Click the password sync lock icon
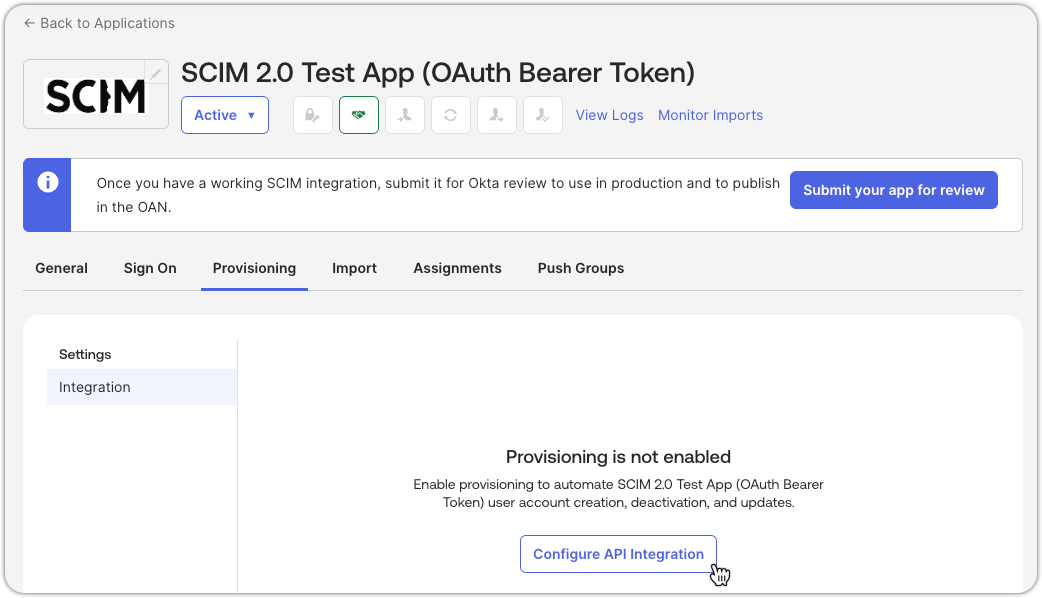 coord(313,115)
